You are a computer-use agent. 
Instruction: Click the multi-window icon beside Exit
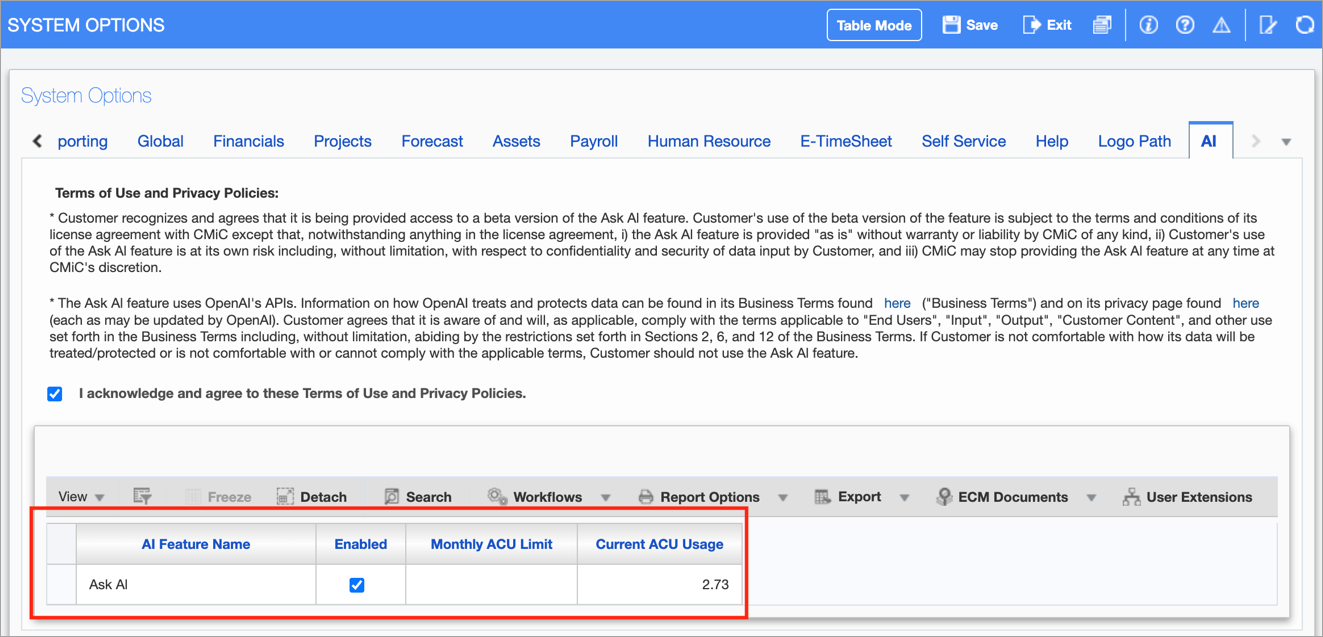pos(1102,25)
